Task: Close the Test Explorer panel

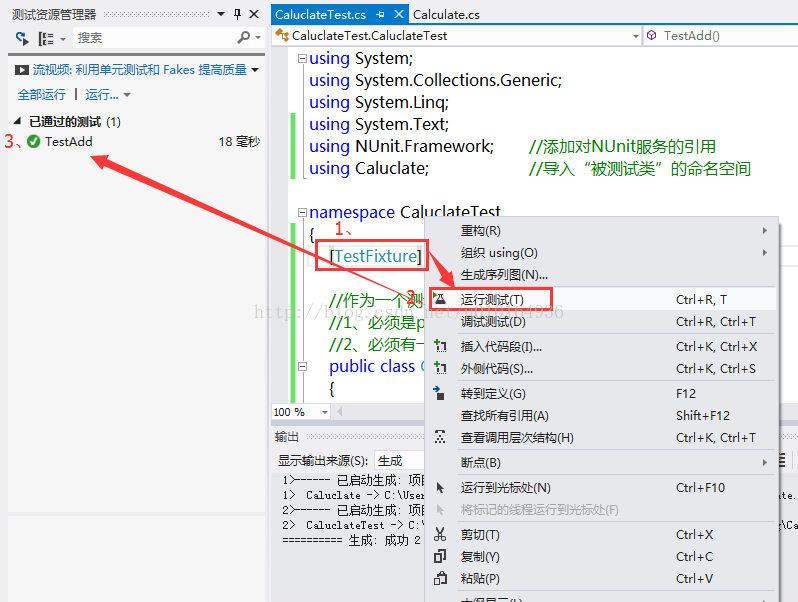Action: tap(254, 14)
